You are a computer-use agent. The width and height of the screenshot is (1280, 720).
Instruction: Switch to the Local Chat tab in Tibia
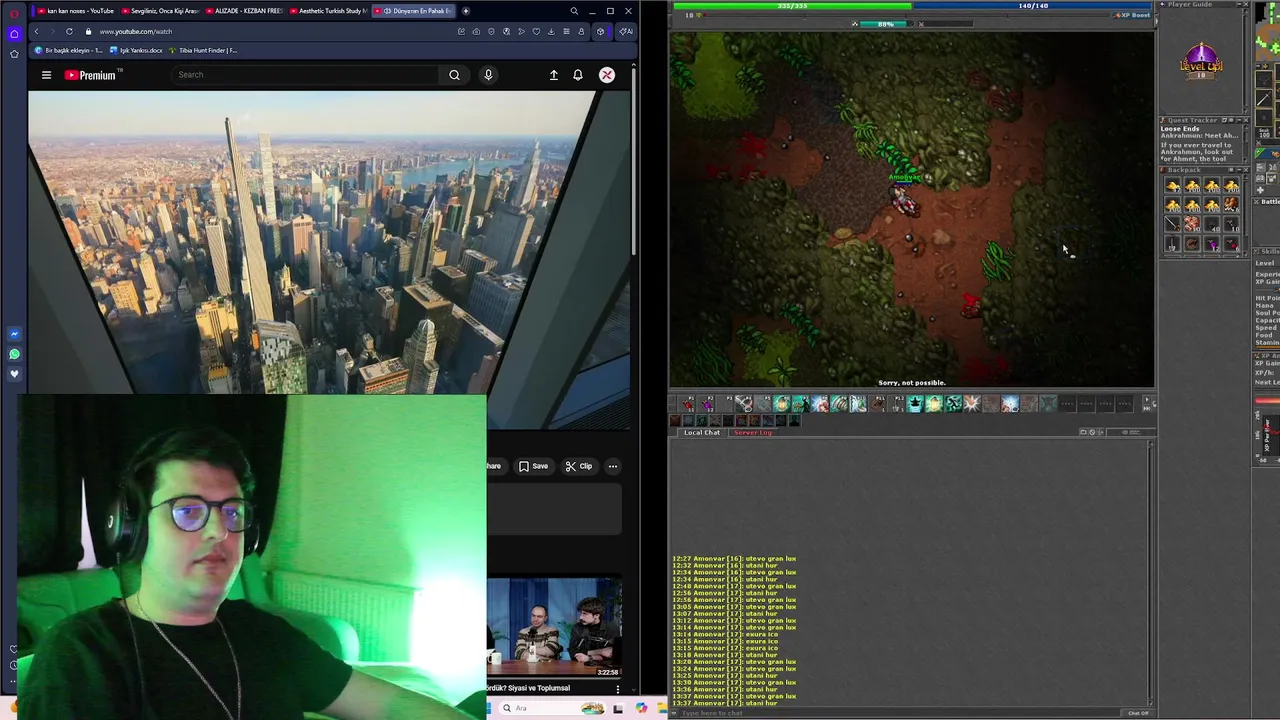pos(702,432)
